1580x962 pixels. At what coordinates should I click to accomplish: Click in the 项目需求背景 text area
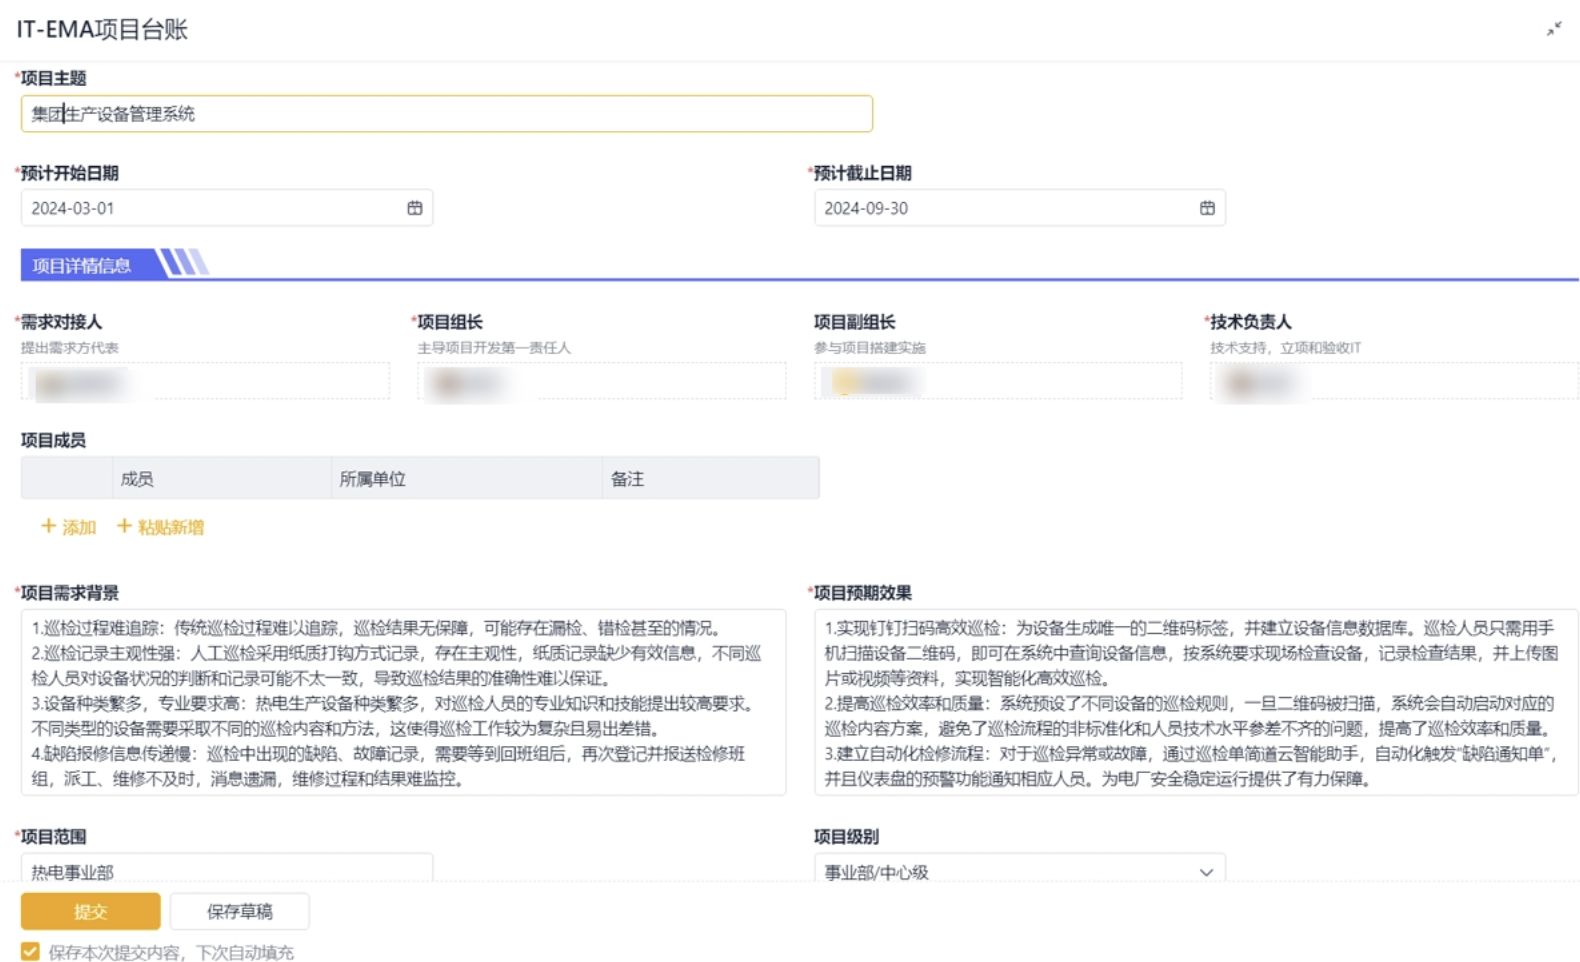click(x=402, y=702)
